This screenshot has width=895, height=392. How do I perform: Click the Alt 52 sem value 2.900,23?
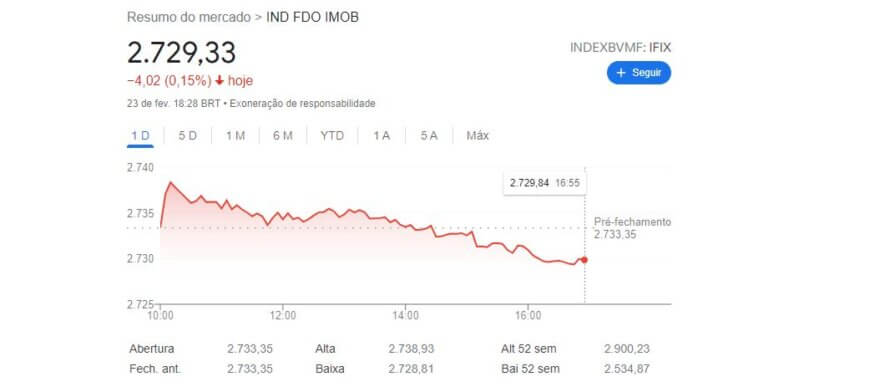point(627,349)
